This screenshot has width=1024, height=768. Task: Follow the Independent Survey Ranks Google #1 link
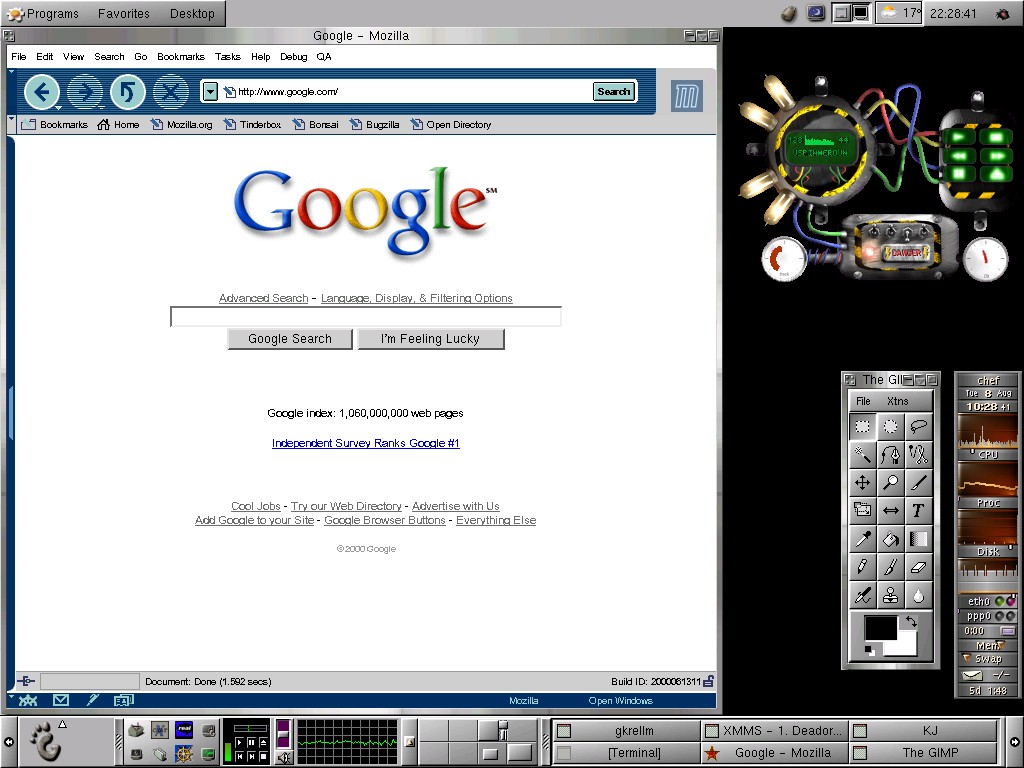point(366,443)
